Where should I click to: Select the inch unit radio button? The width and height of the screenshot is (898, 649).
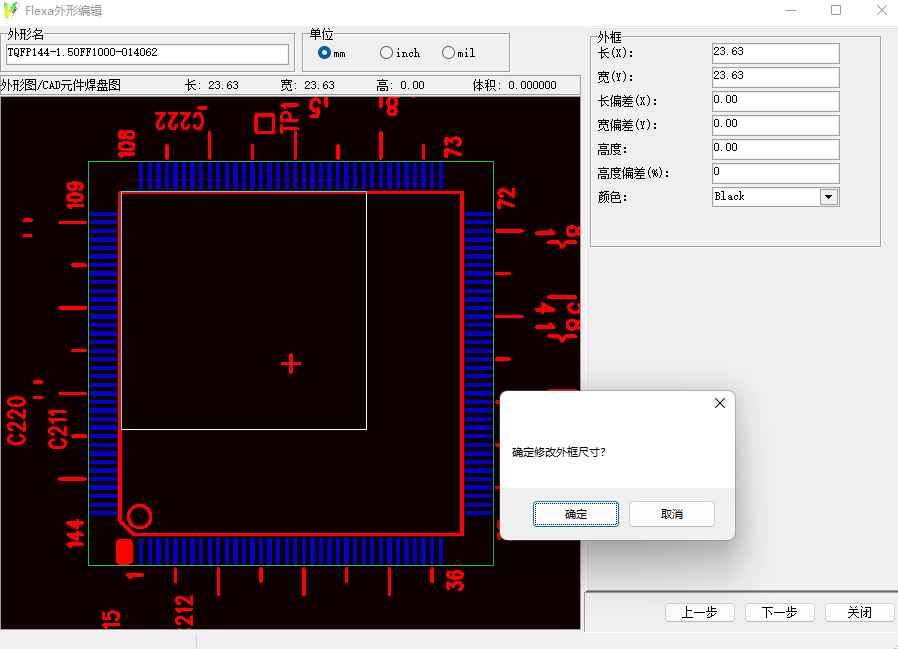coord(387,53)
